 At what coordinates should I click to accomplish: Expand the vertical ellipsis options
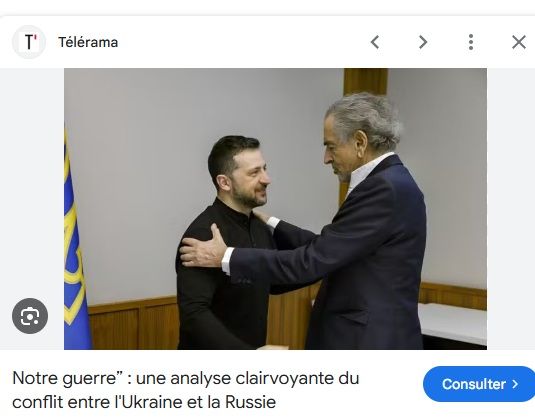pyautogui.click(x=471, y=42)
